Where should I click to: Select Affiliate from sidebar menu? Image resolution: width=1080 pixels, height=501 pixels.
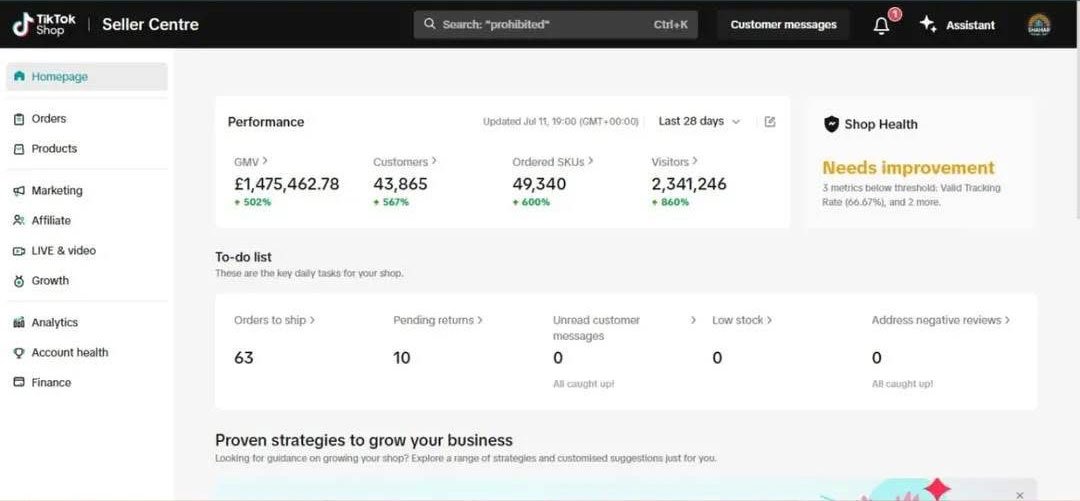pos(50,220)
